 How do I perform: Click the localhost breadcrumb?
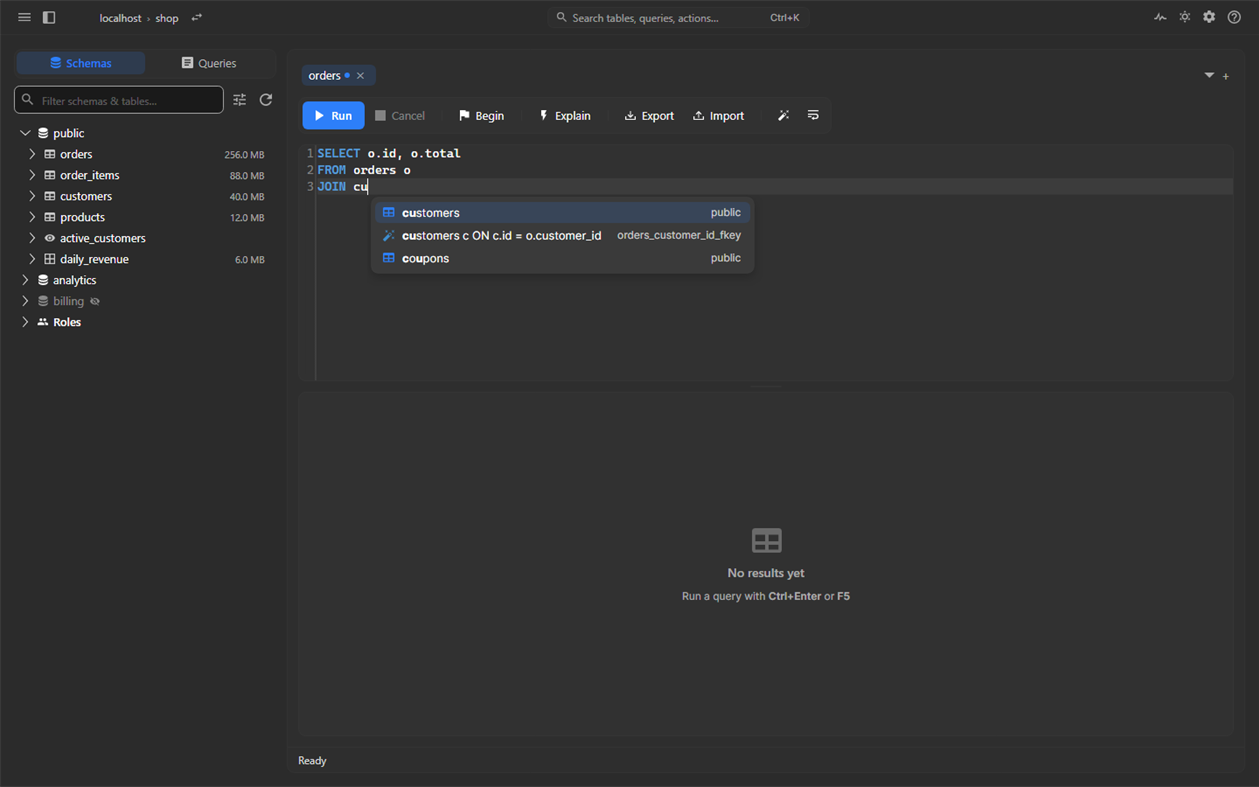(x=120, y=18)
